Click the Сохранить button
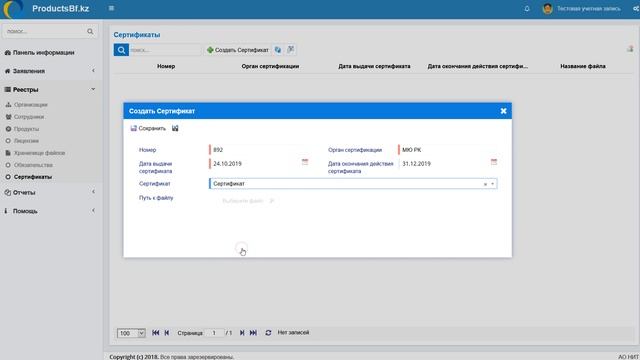Image resolution: width=640 pixels, height=360 pixels. (x=148, y=128)
